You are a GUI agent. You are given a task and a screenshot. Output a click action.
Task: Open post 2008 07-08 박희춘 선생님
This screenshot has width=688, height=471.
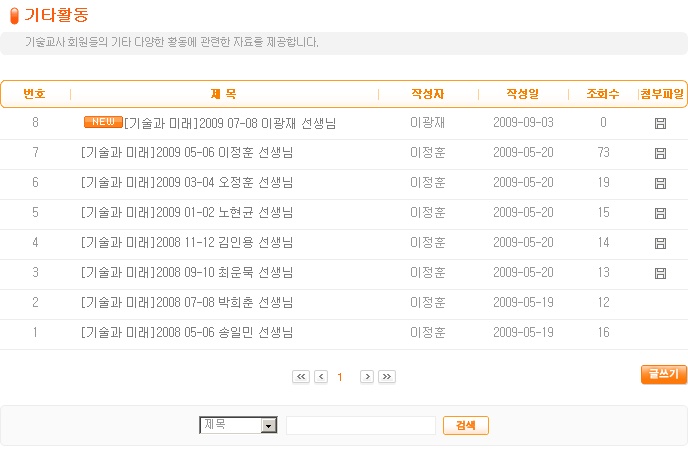(x=186, y=303)
